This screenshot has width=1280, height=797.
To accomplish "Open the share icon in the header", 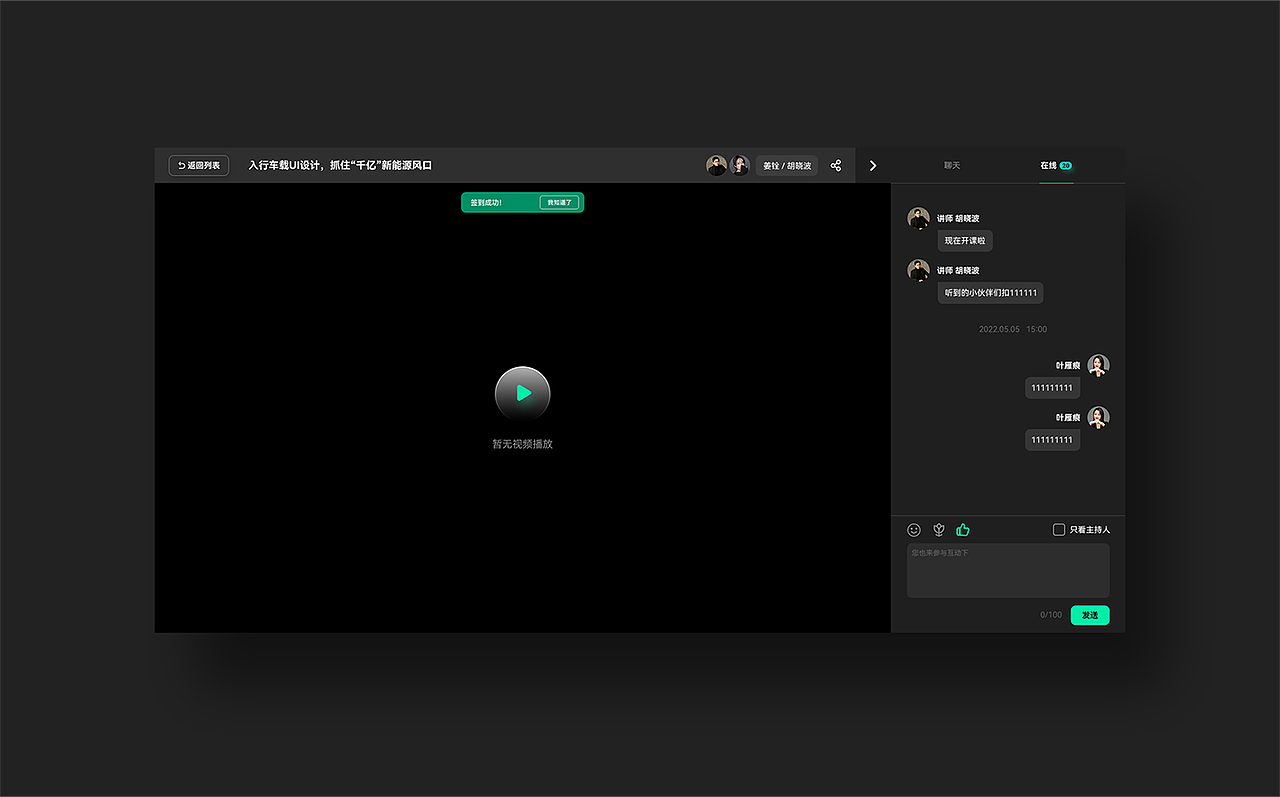I will coord(836,165).
